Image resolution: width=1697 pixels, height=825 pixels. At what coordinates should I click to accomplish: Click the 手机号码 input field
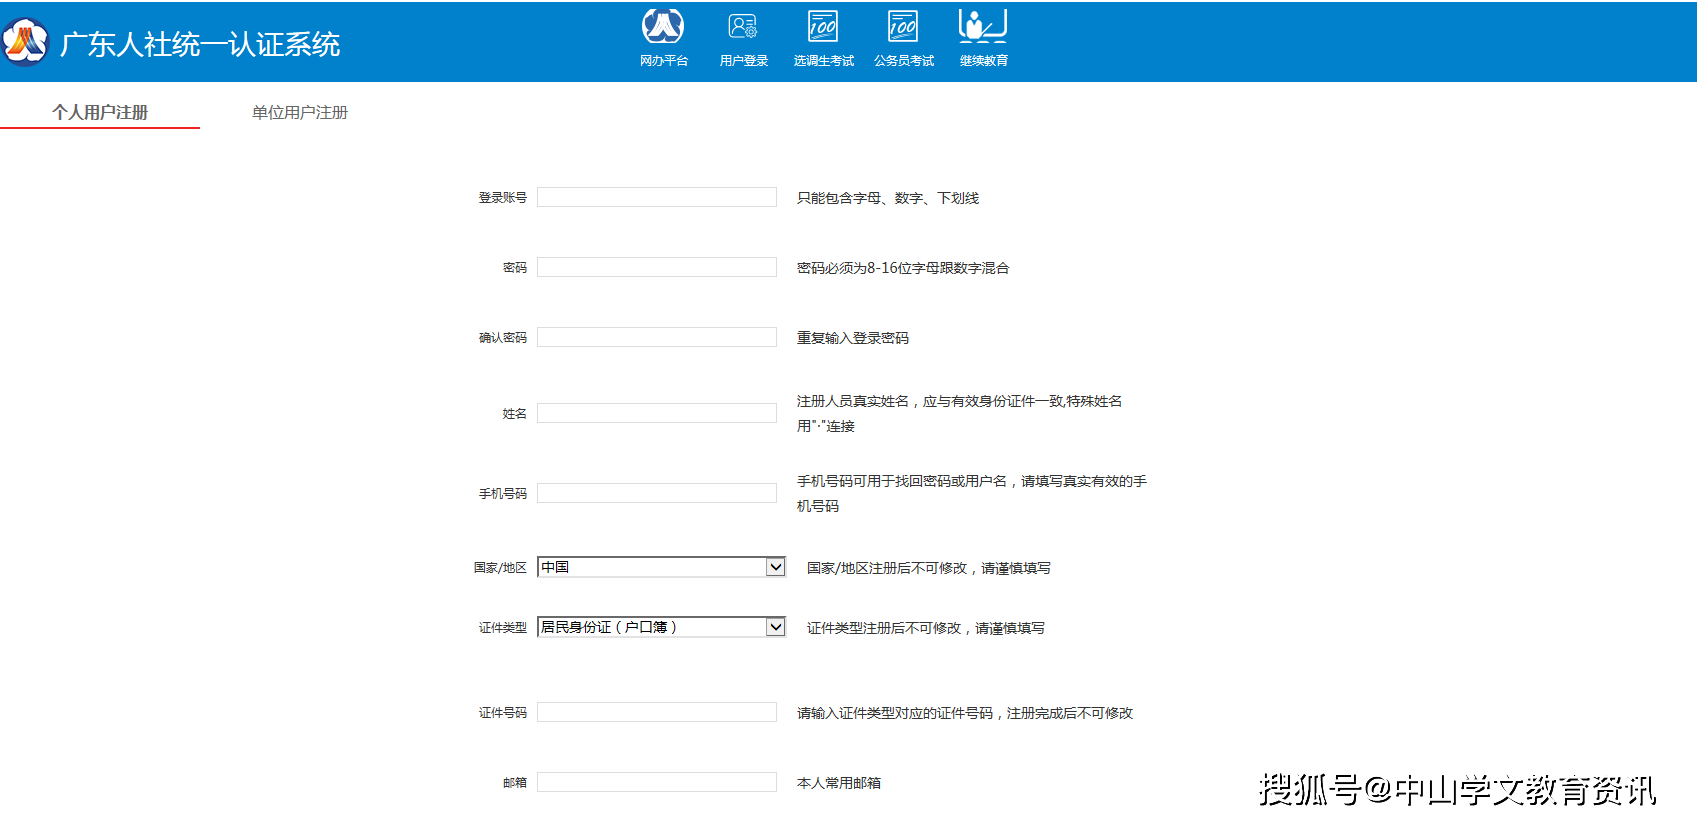657,493
